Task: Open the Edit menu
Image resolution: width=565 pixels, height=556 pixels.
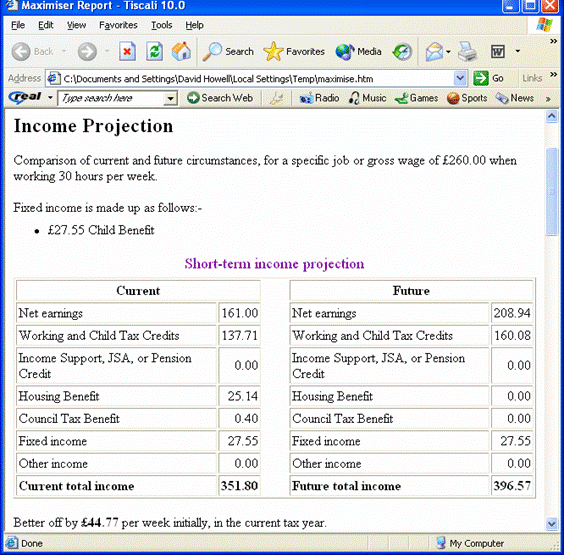Action: pyautogui.click(x=46, y=25)
